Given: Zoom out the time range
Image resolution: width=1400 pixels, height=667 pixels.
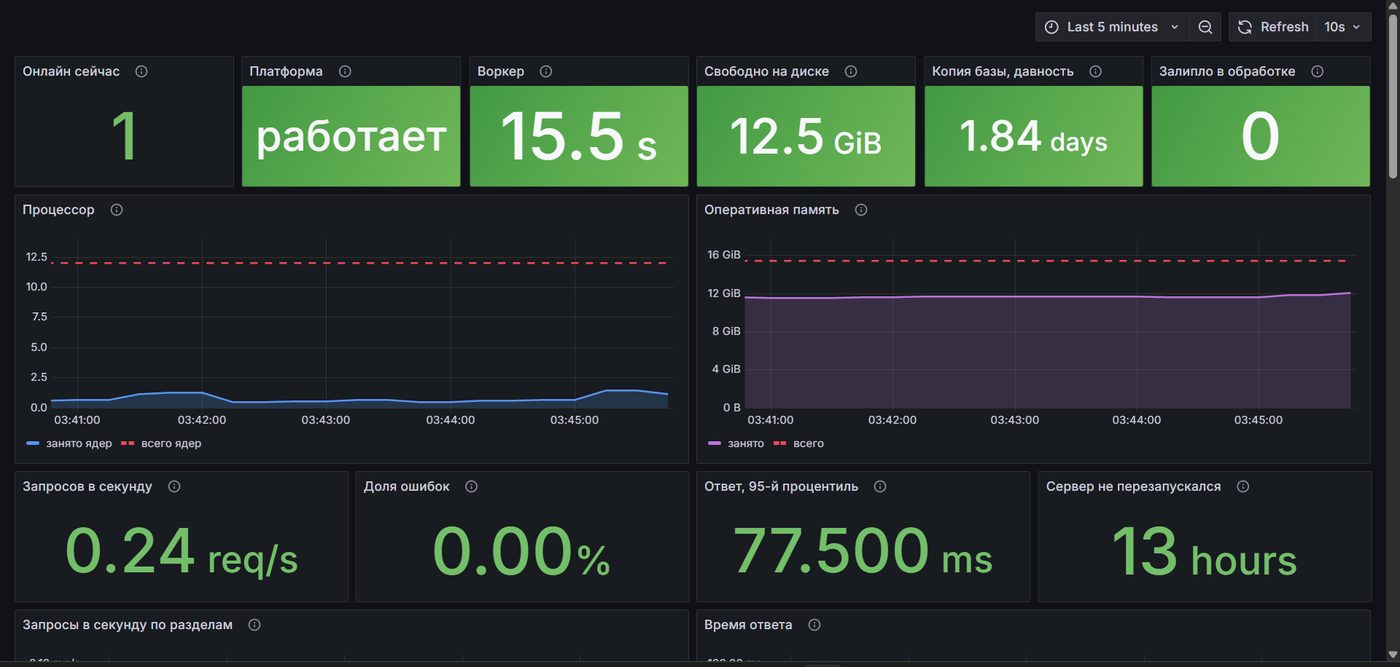Looking at the screenshot, I should [1205, 27].
